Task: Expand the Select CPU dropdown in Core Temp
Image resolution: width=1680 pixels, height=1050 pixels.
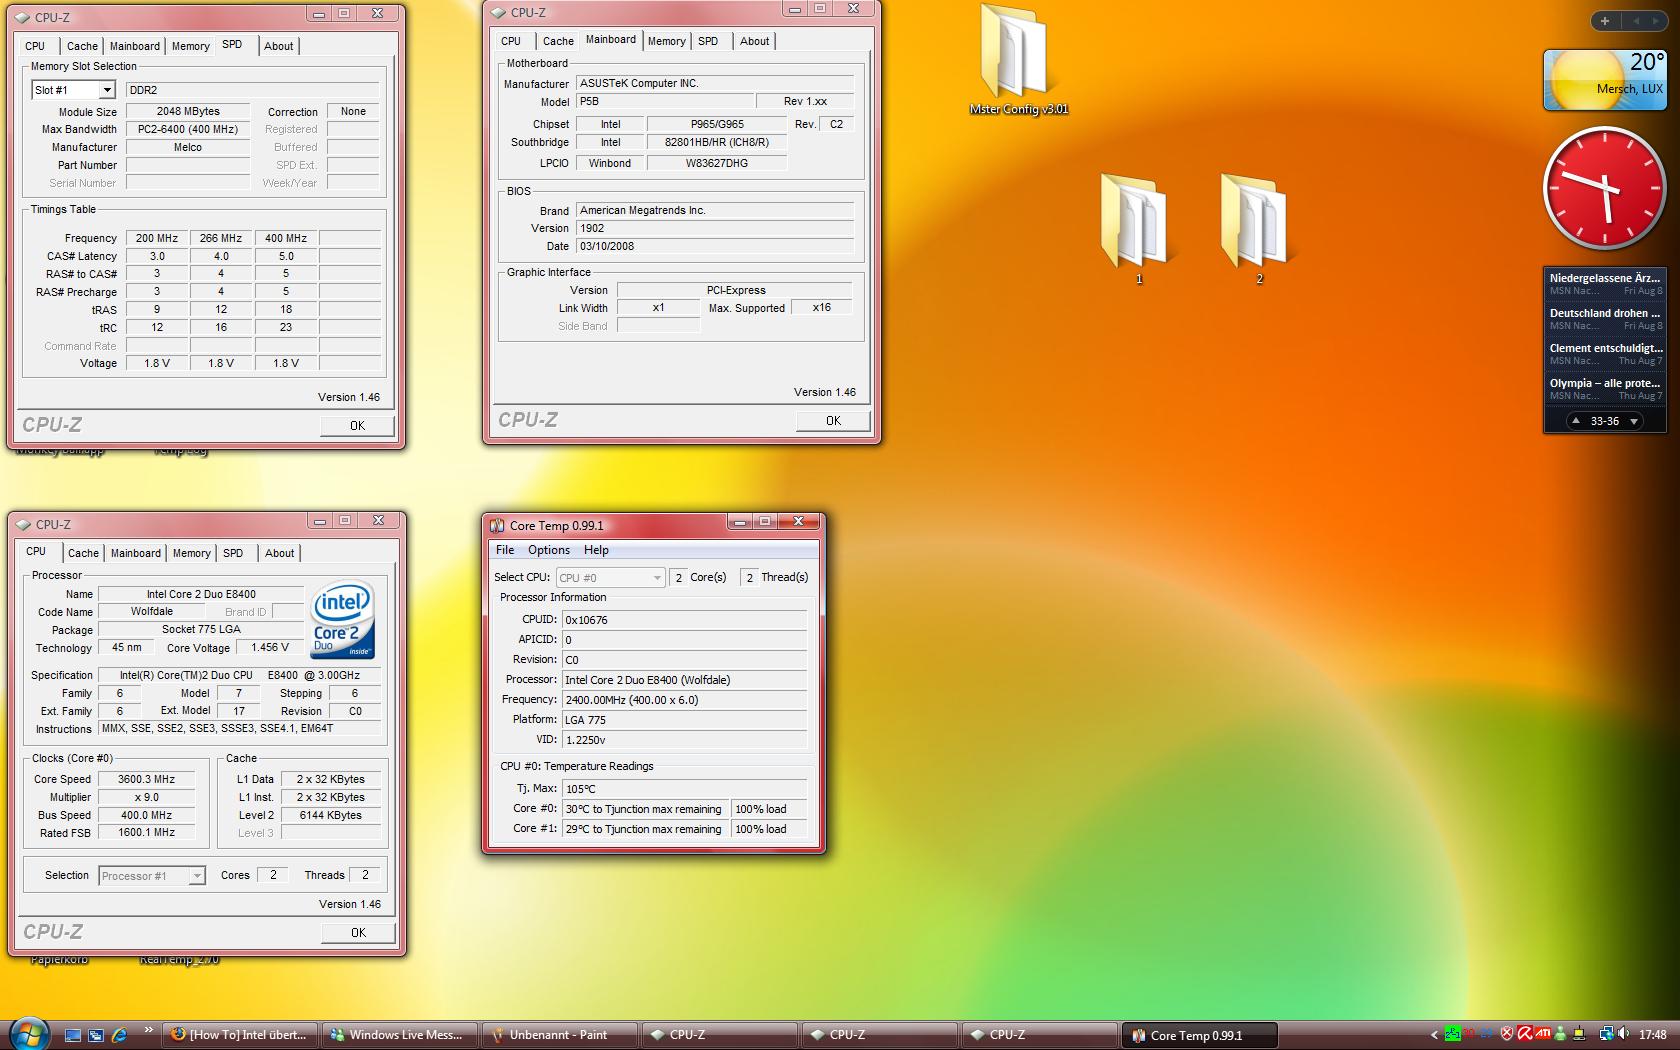Action: click(656, 578)
